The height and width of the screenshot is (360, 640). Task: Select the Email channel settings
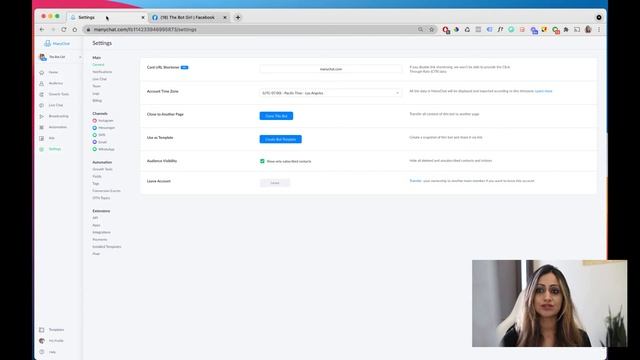[x=100, y=142]
